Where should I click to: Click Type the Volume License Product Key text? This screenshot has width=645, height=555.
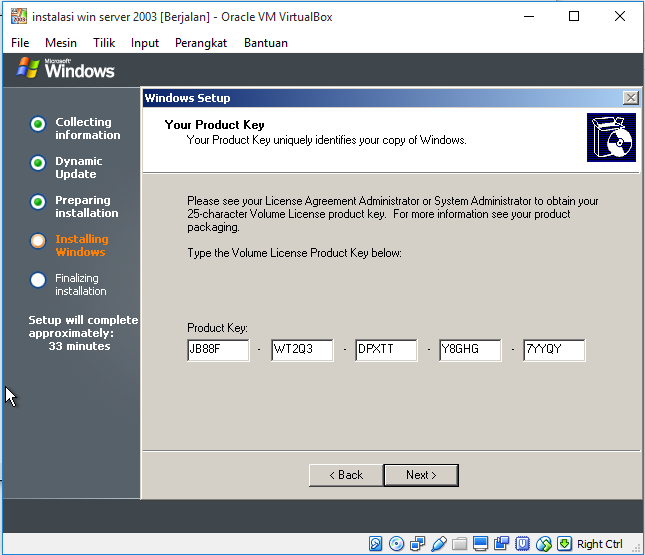(x=294, y=253)
